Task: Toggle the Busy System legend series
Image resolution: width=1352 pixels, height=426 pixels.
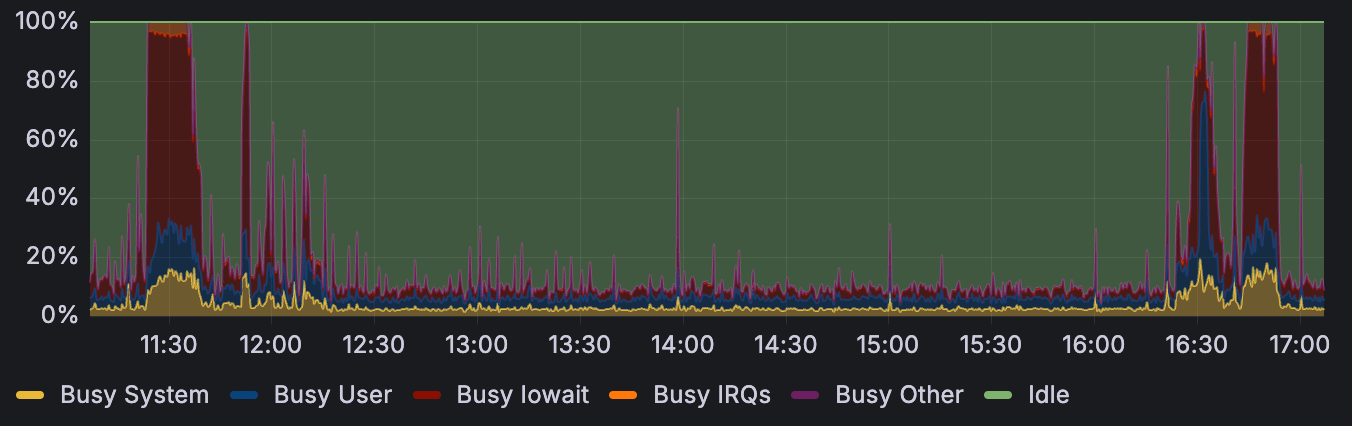Action: (x=135, y=395)
